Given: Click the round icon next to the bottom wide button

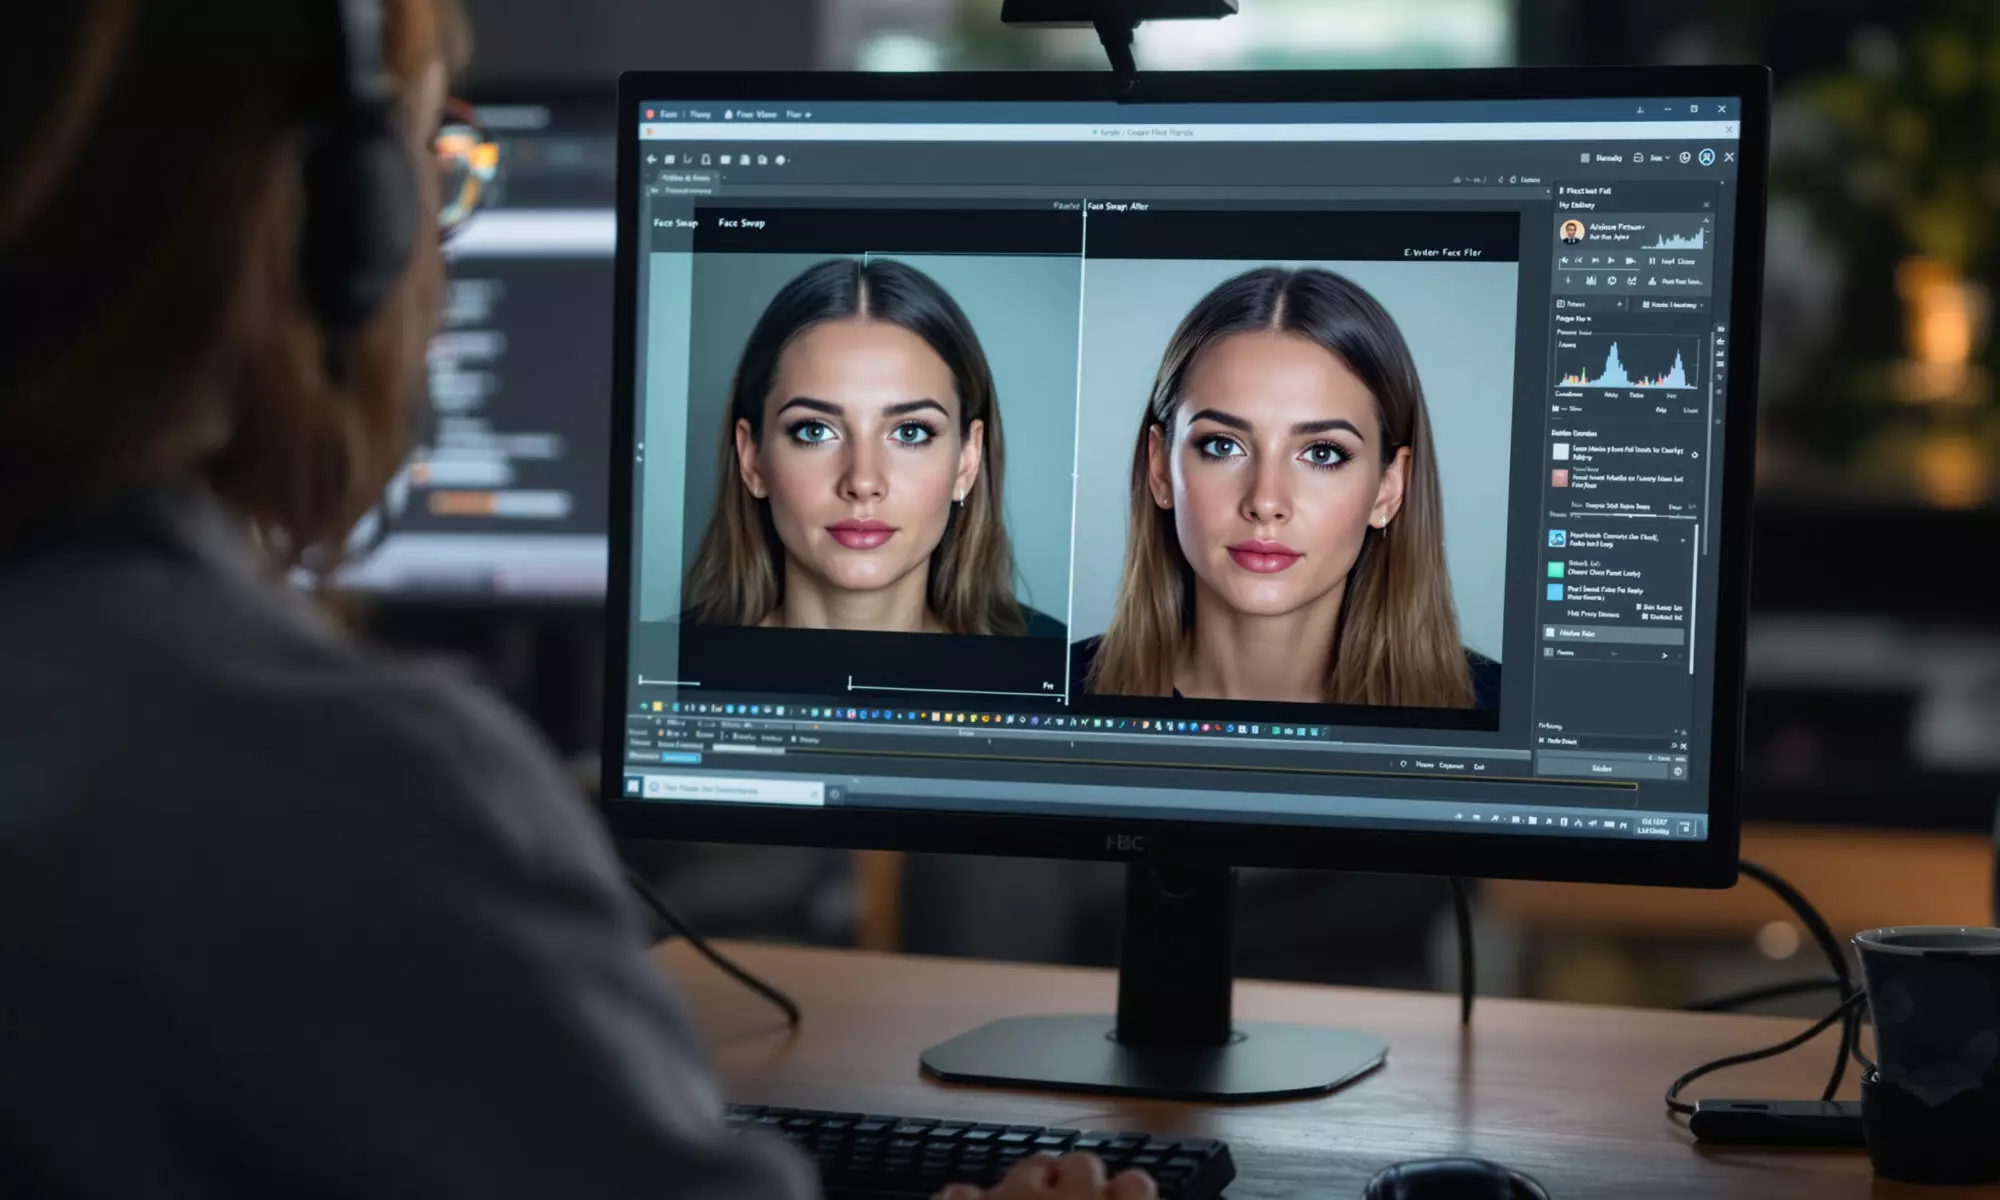Looking at the screenshot, I should (x=1678, y=771).
